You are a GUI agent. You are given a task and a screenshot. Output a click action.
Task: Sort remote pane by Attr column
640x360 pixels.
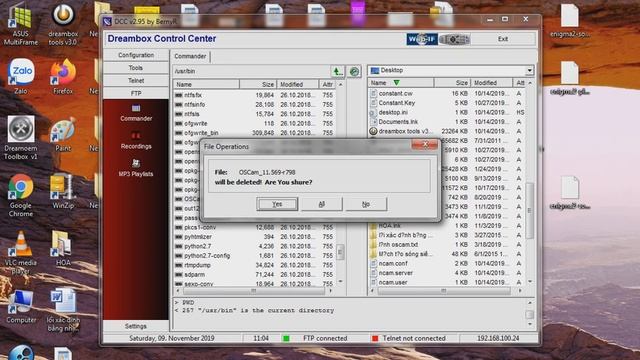click(x=328, y=84)
